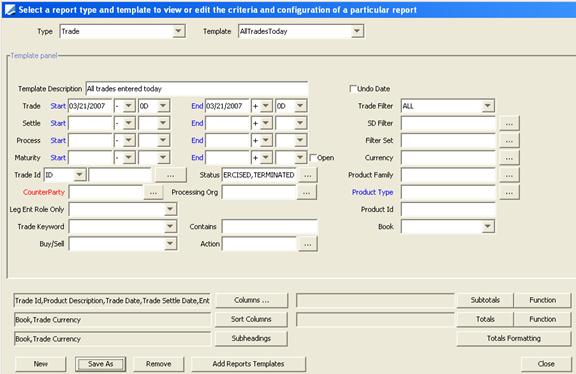The height and width of the screenshot is (374, 576).
Task: Click the CounterParty input field
Action: click(x=106, y=192)
